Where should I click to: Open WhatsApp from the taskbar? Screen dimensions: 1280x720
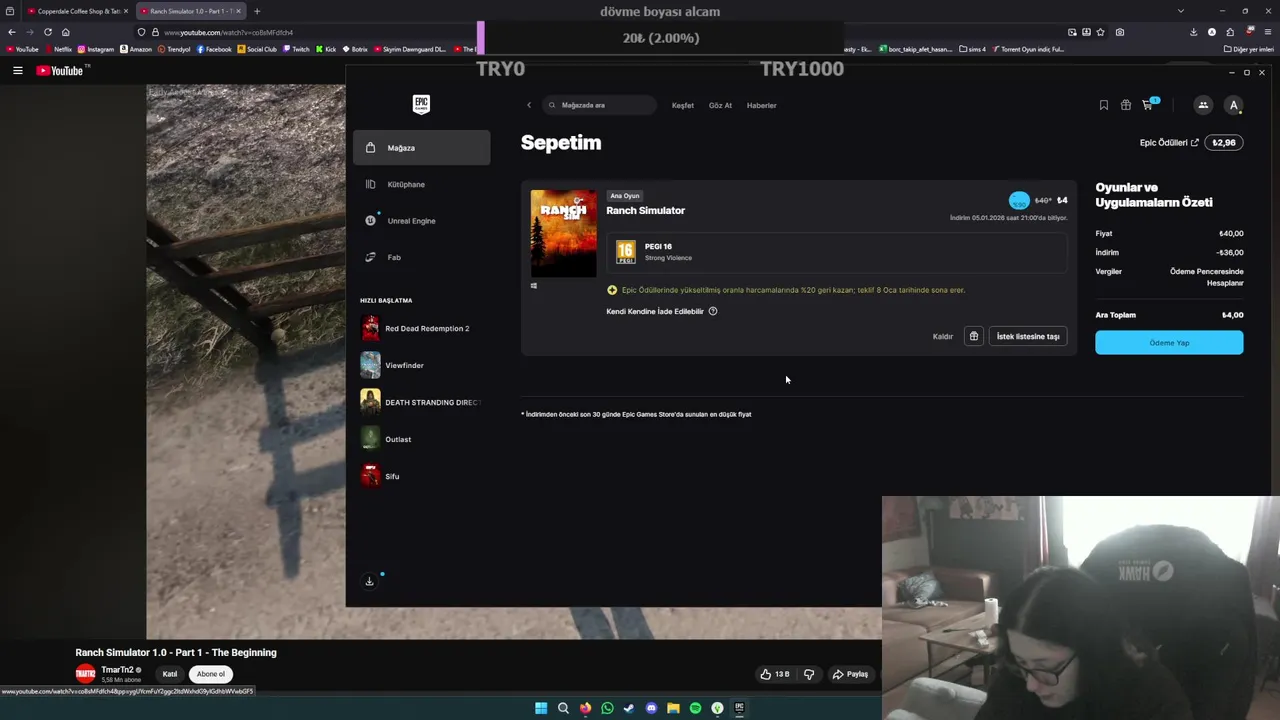(x=607, y=708)
